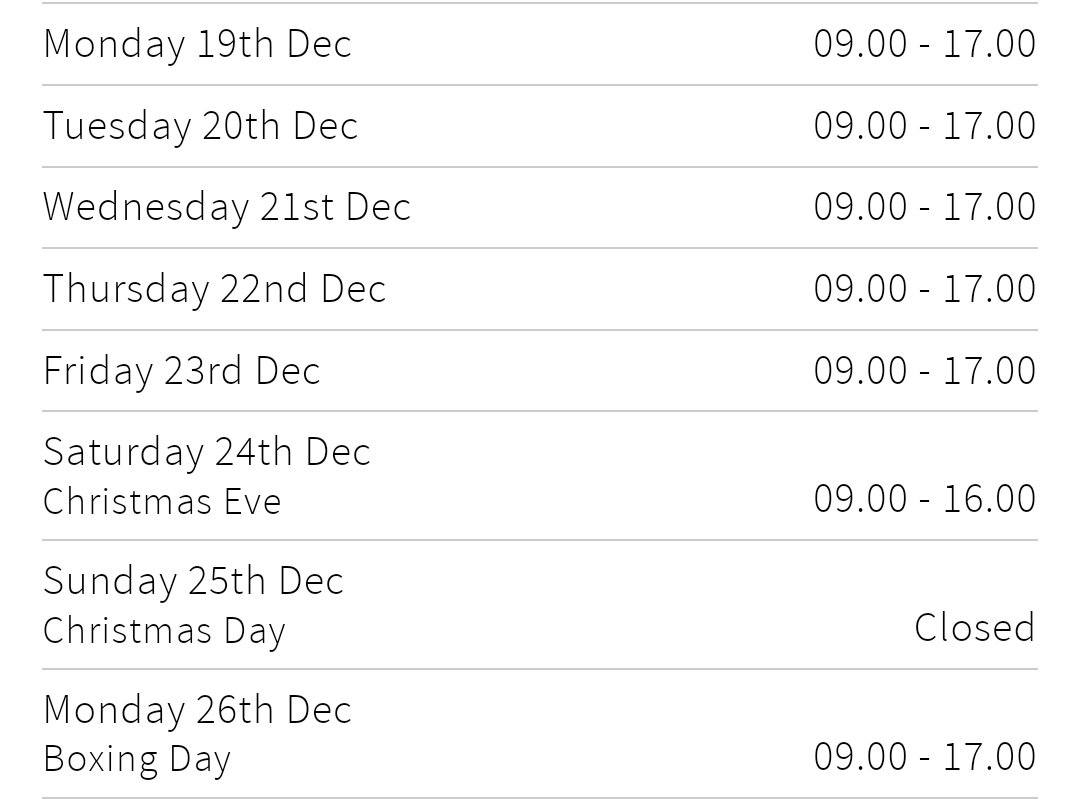This screenshot has height=799, width=1080.
Task: Click the hours for Friday 23rd Dec
Action: tap(924, 371)
